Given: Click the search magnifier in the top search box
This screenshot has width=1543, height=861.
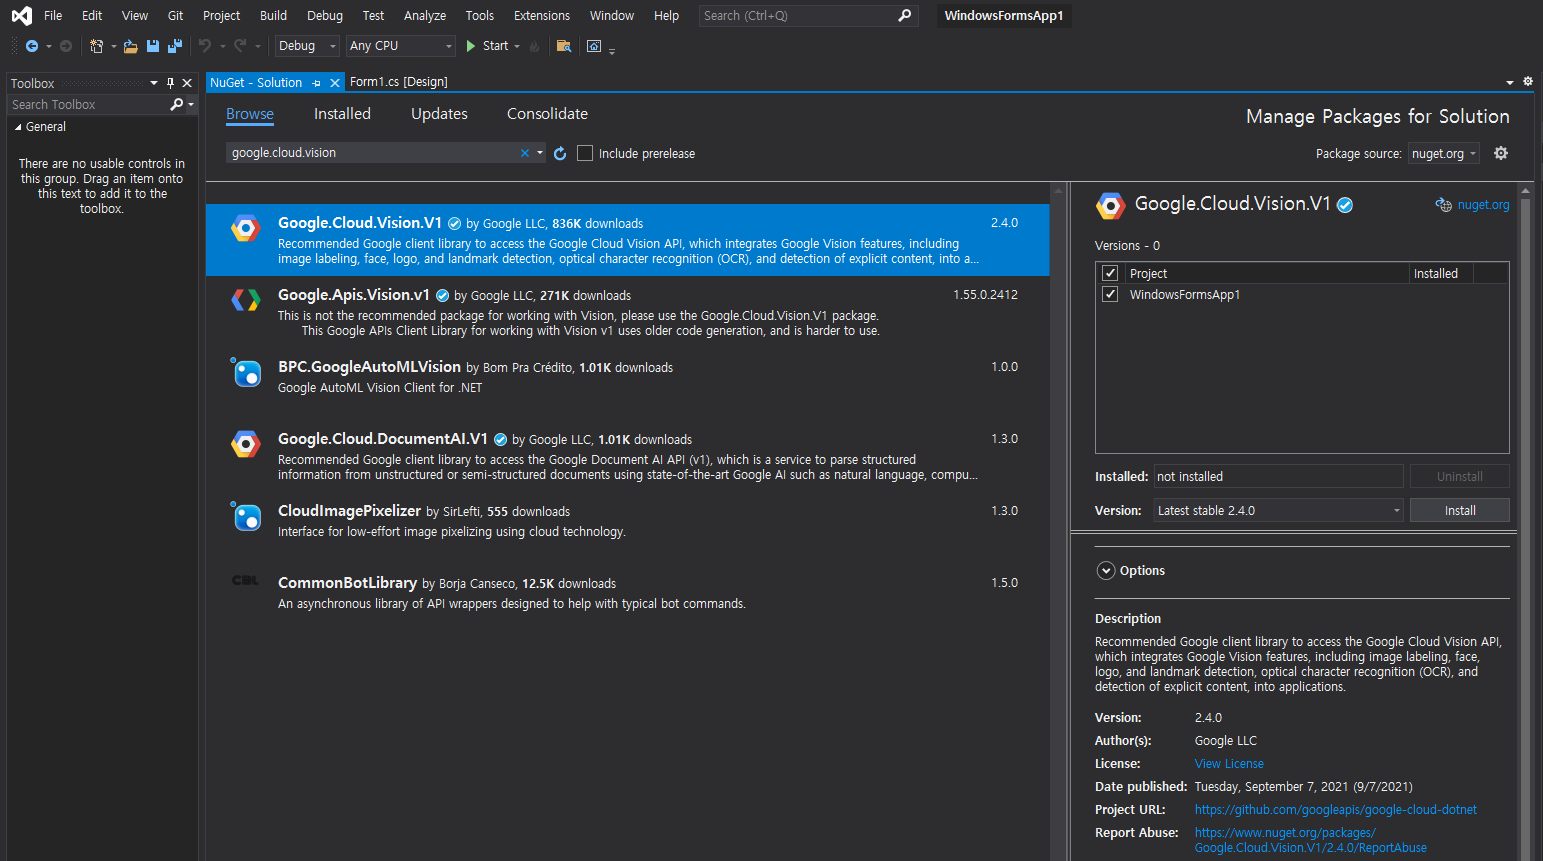Looking at the screenshot, I should (x=904, y=16).
